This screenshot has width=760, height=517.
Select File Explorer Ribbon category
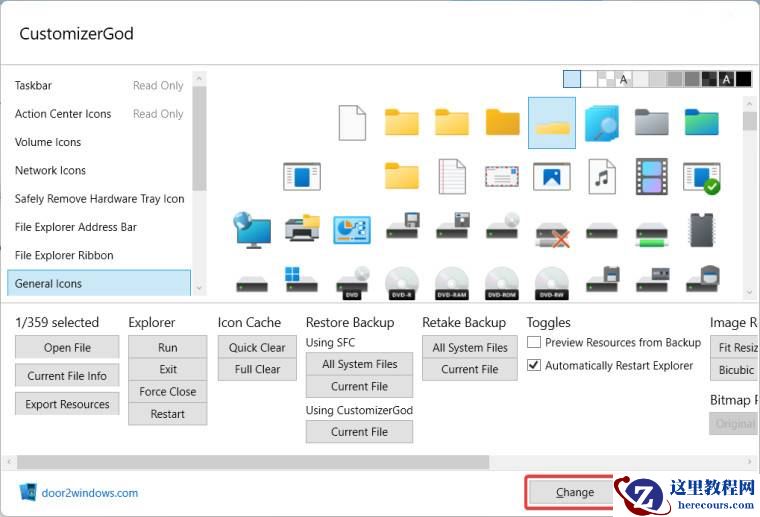coord(99,255)
